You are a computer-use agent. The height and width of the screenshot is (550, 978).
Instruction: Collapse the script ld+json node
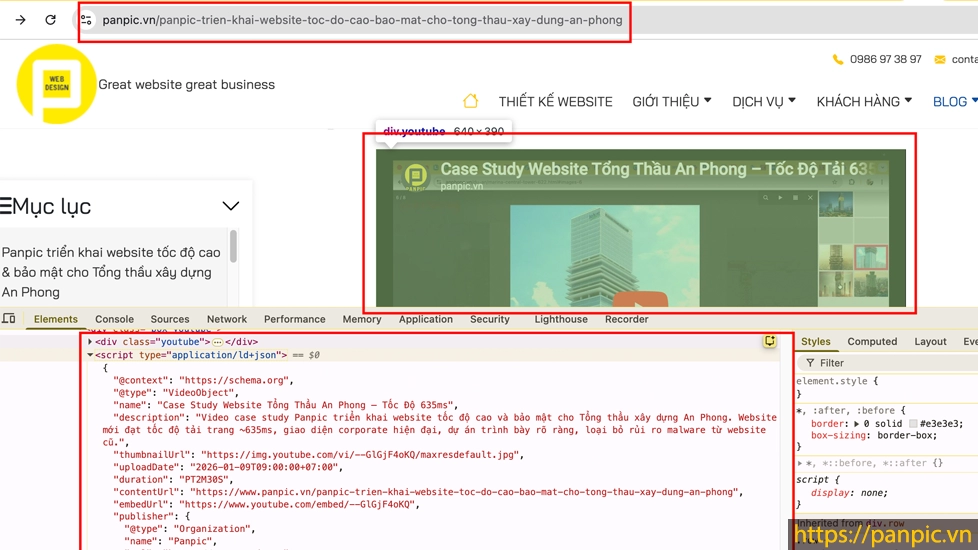90,355
